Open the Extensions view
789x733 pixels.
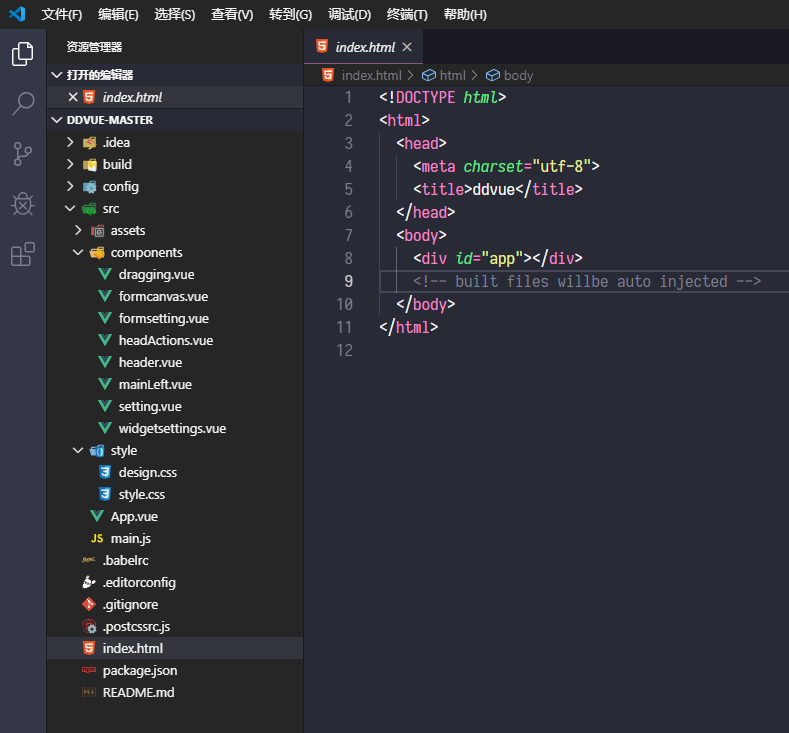[23, 254]
